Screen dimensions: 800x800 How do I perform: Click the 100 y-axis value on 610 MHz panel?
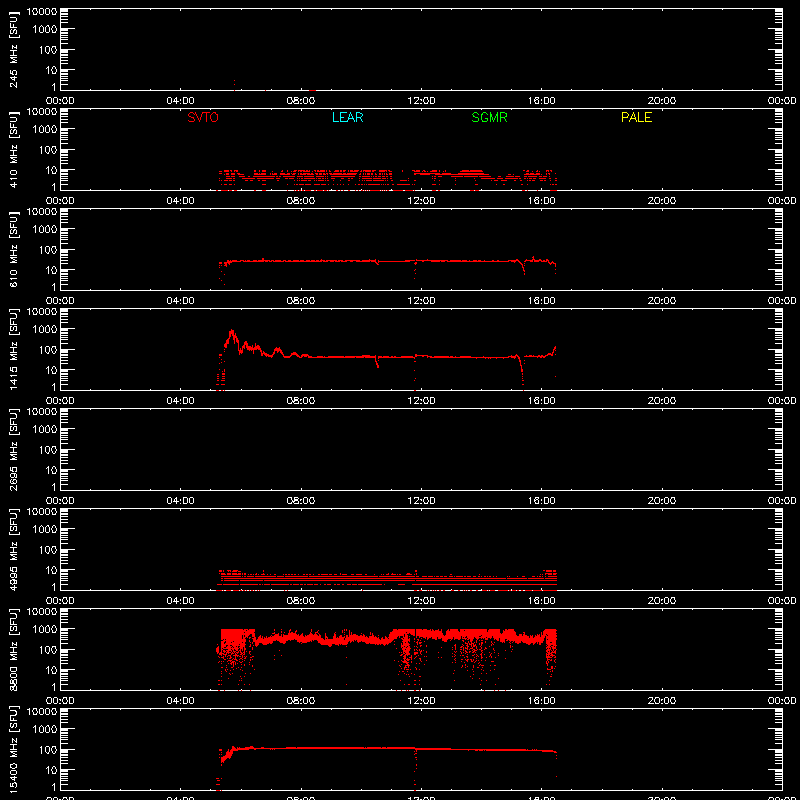(49, 250)
